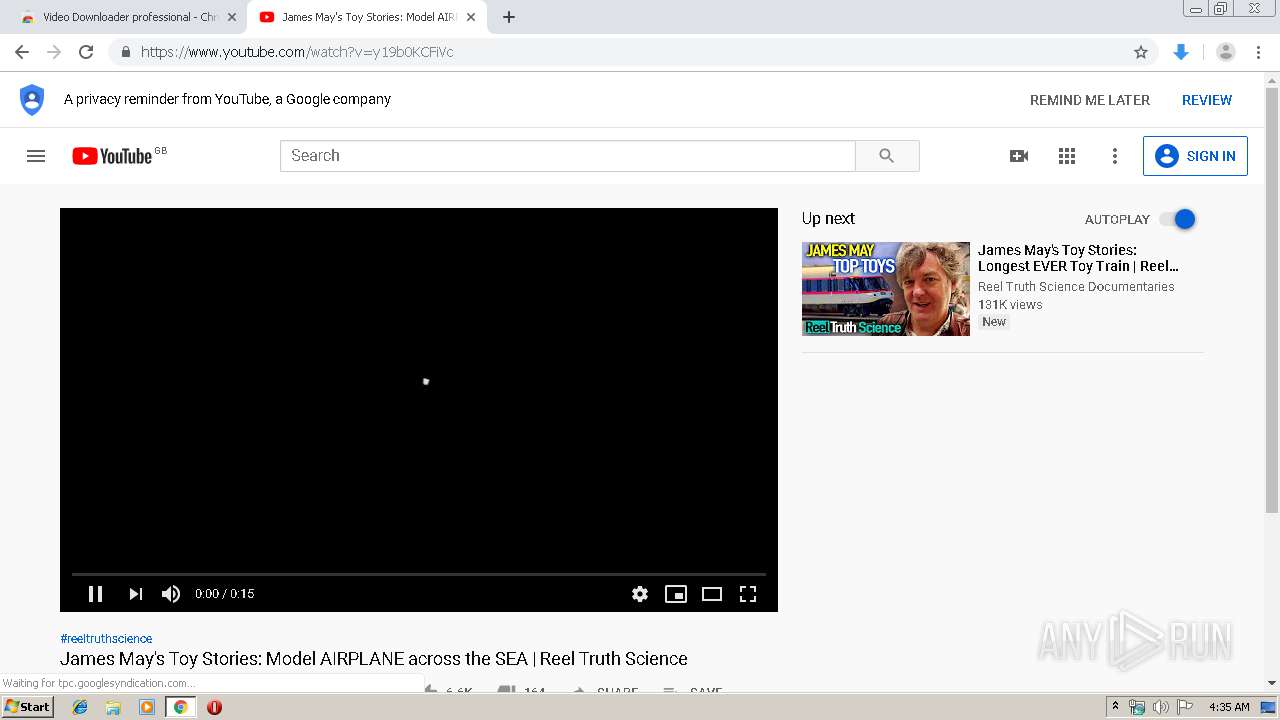The height and width of the screenshot is (720, 1280).
Task: Open James May's Toy Stories: Longest EVER title
Action: (x=1078, y=258)
